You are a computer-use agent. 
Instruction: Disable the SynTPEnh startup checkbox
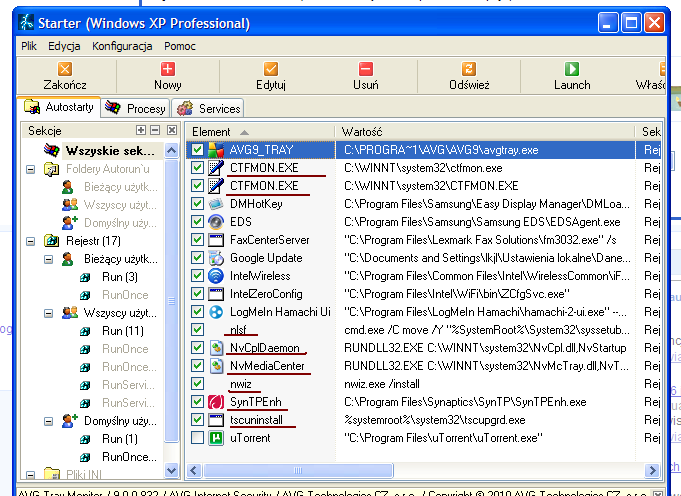coord(198,402)
